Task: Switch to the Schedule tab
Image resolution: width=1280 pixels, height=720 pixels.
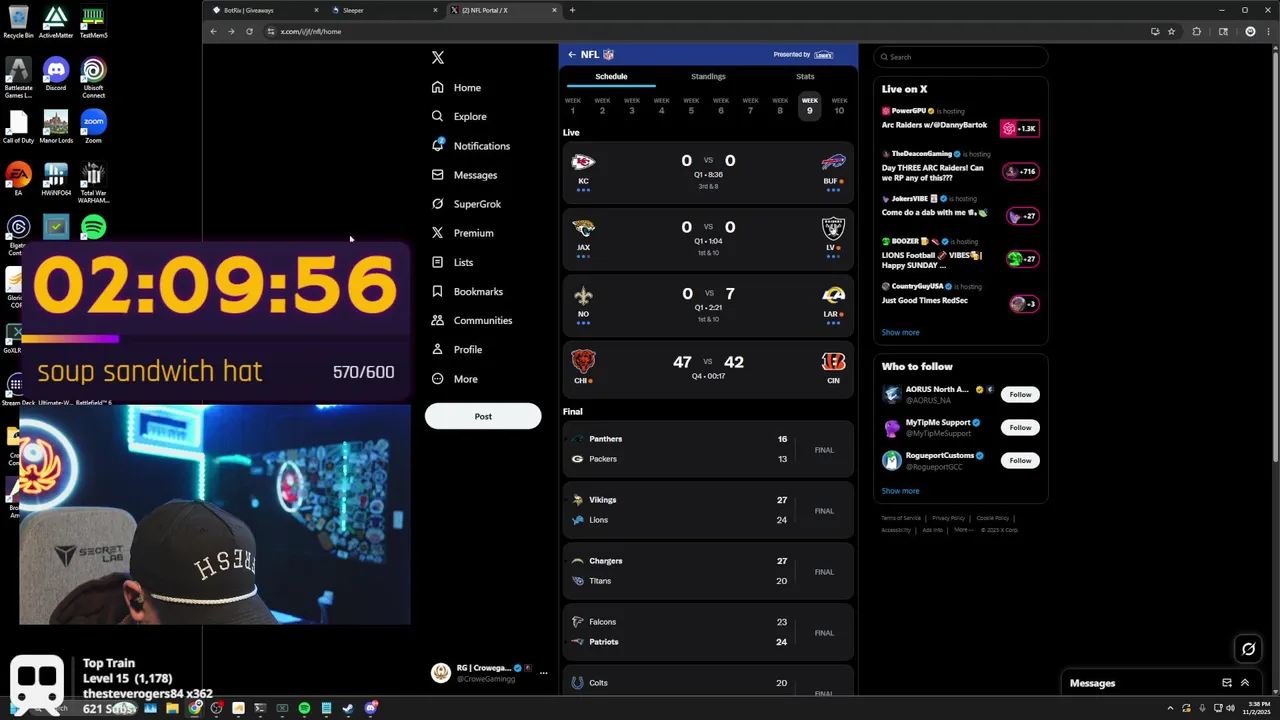Action: click(611, 76)
